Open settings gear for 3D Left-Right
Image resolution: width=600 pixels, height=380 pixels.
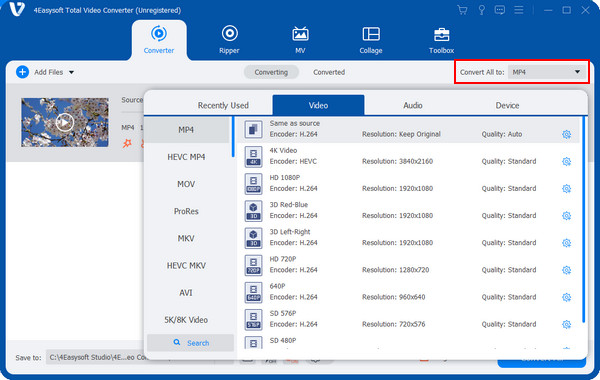[x=567, y=243]
